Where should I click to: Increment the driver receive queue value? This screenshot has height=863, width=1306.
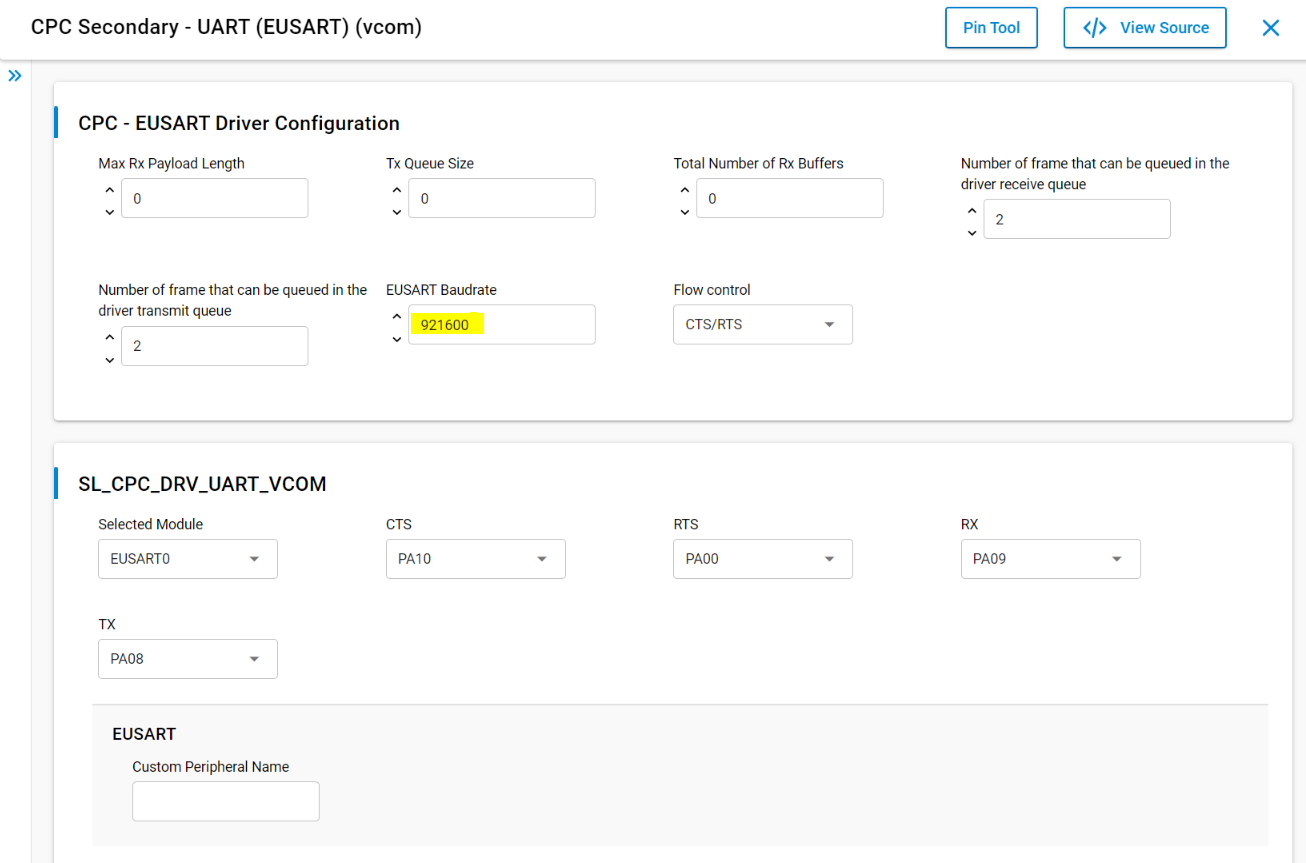click(971, 210)
